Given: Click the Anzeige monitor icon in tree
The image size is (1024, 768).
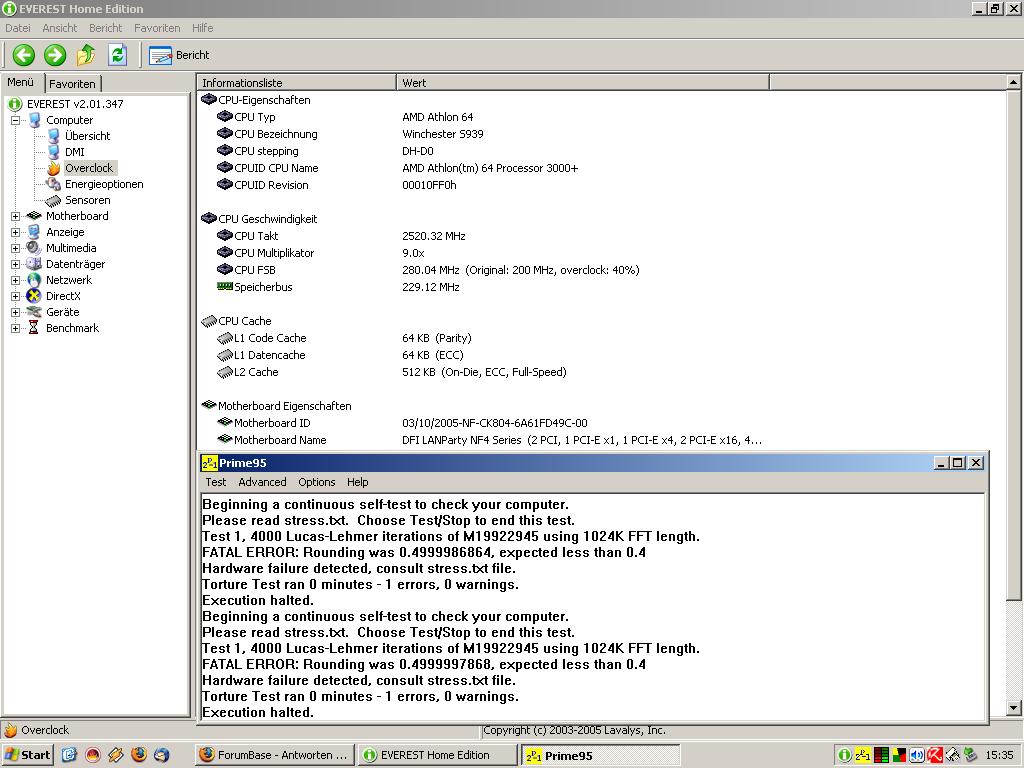Looking at the screenshot, I should [x=34, y=232].
